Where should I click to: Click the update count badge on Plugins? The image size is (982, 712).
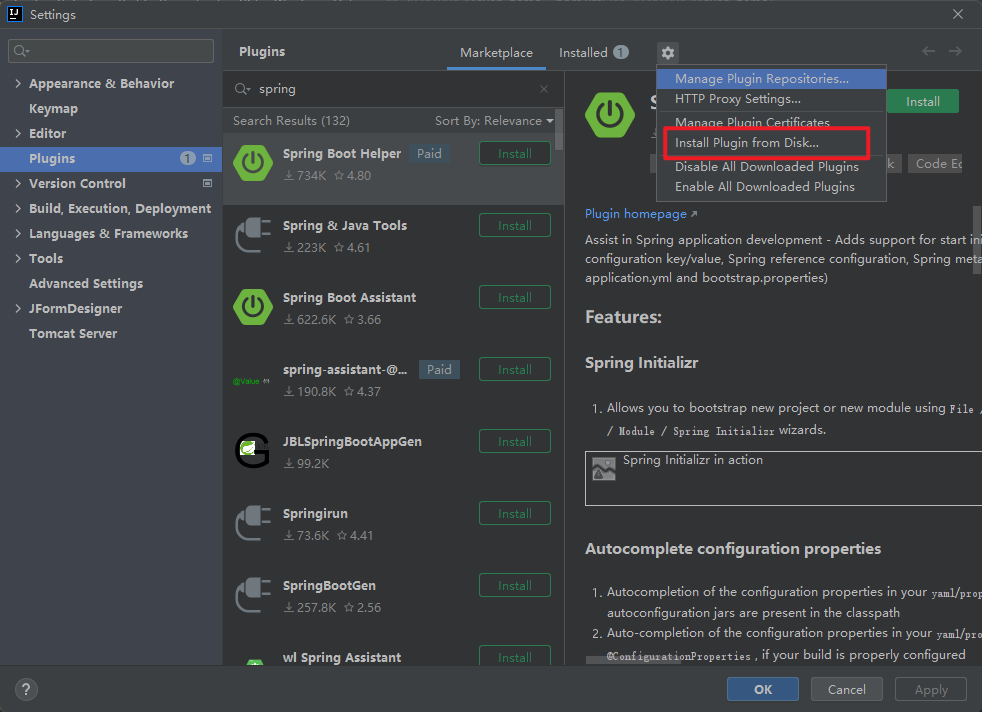tap(187, 158)
